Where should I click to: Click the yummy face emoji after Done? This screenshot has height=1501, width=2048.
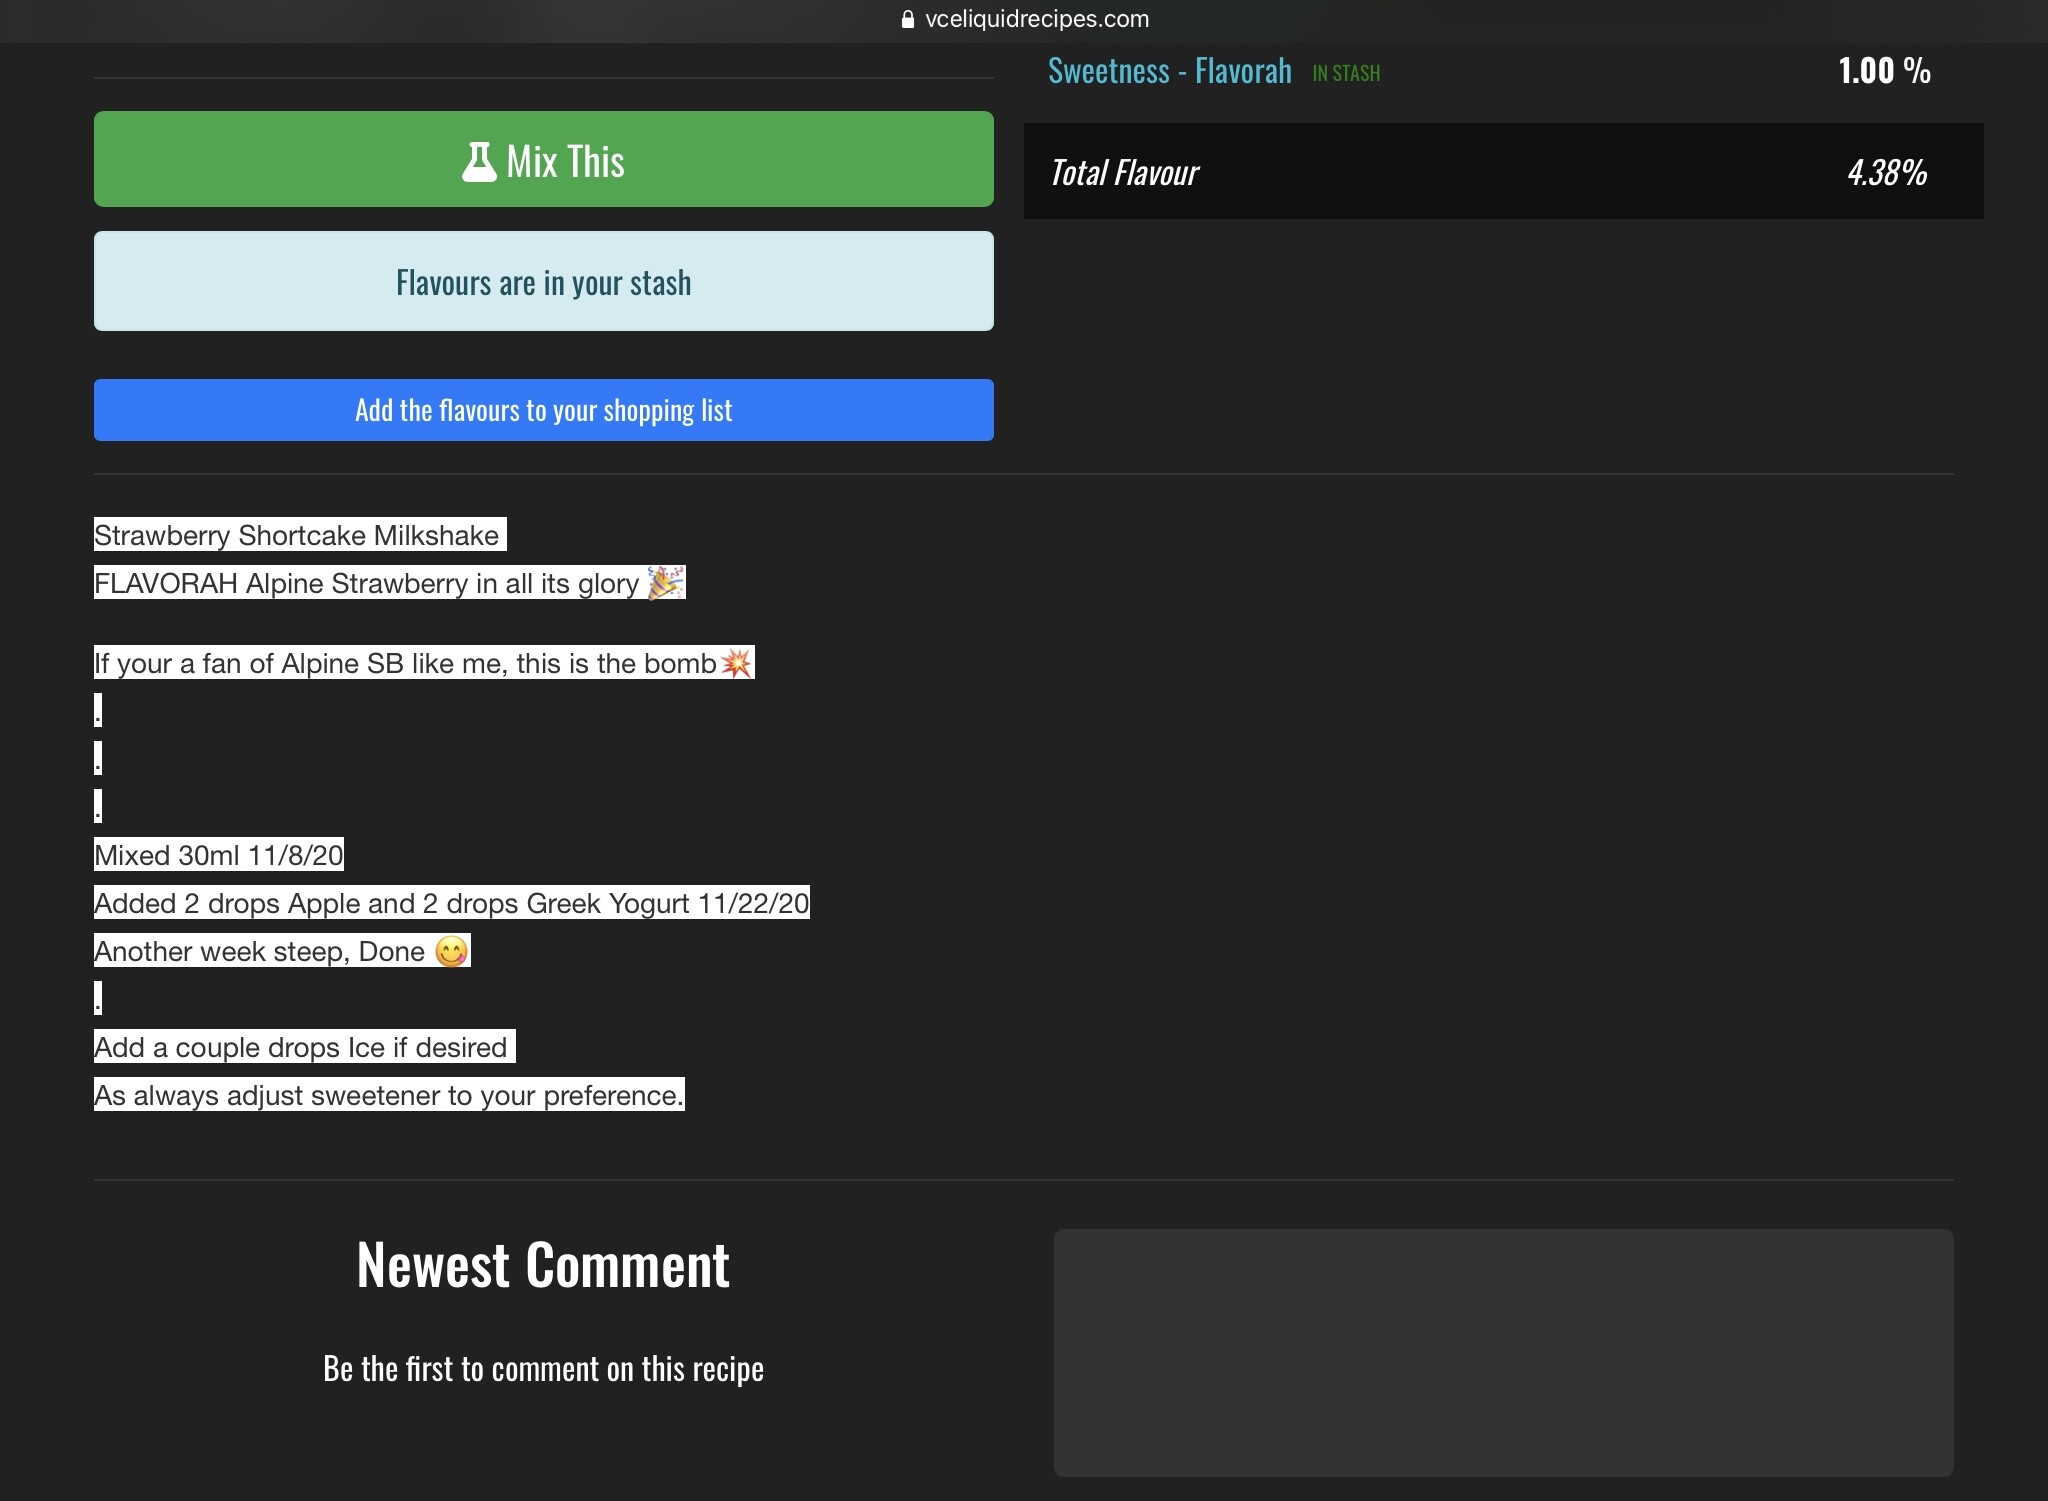click(452, 951)
